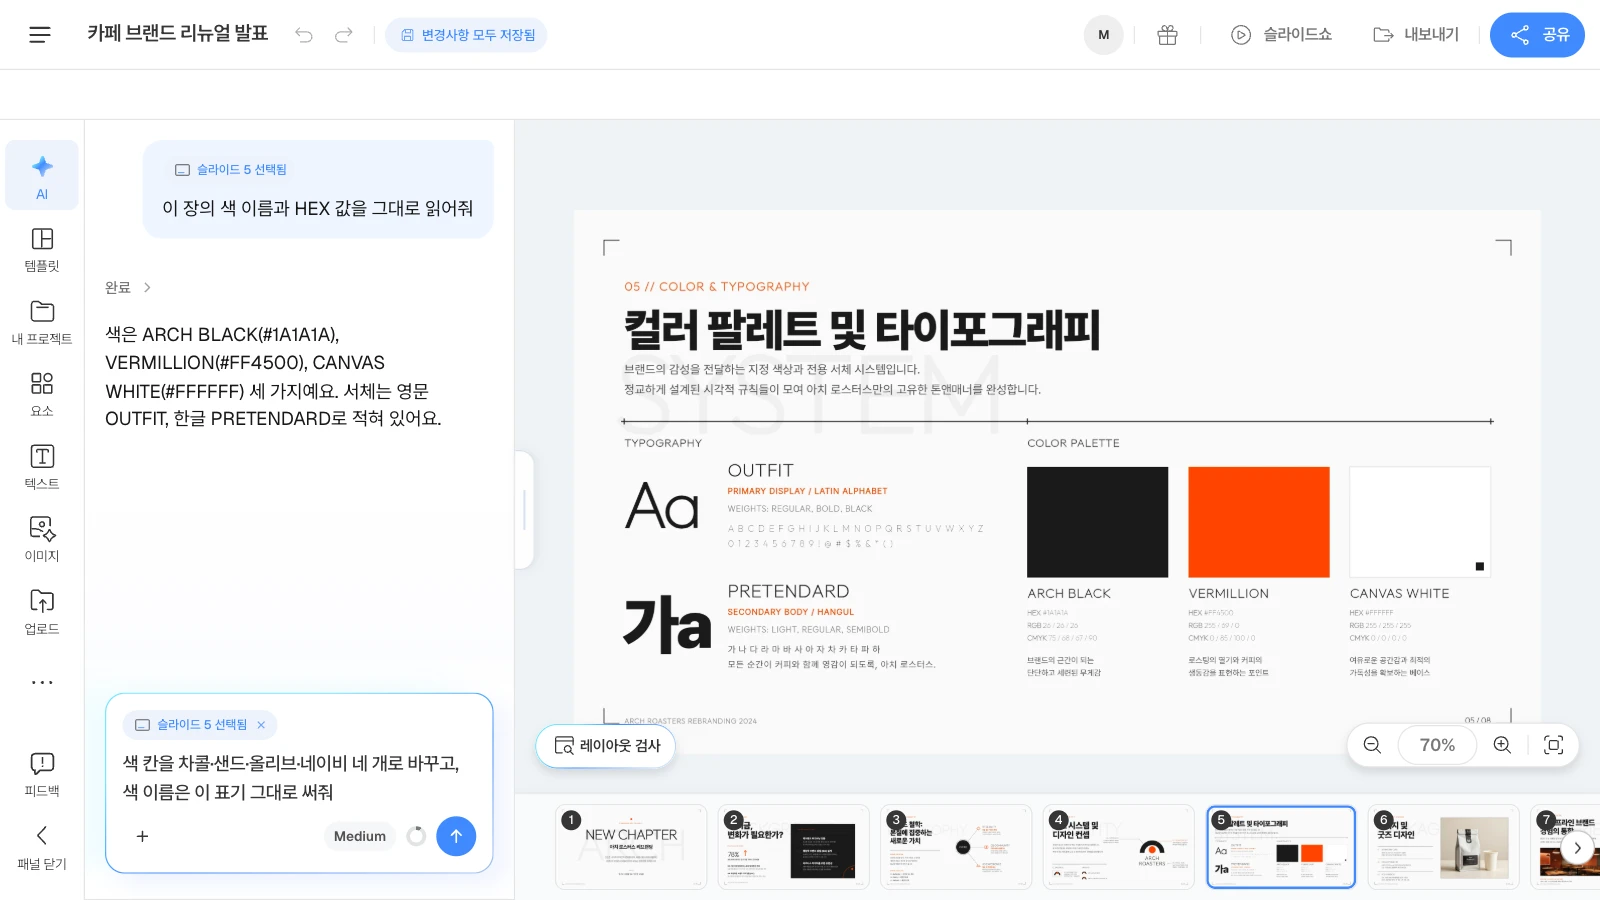The width and height of the screenshot is (1600, 900).
Task: Send the prompt with blue arrow button
Action: pos(456,836)
